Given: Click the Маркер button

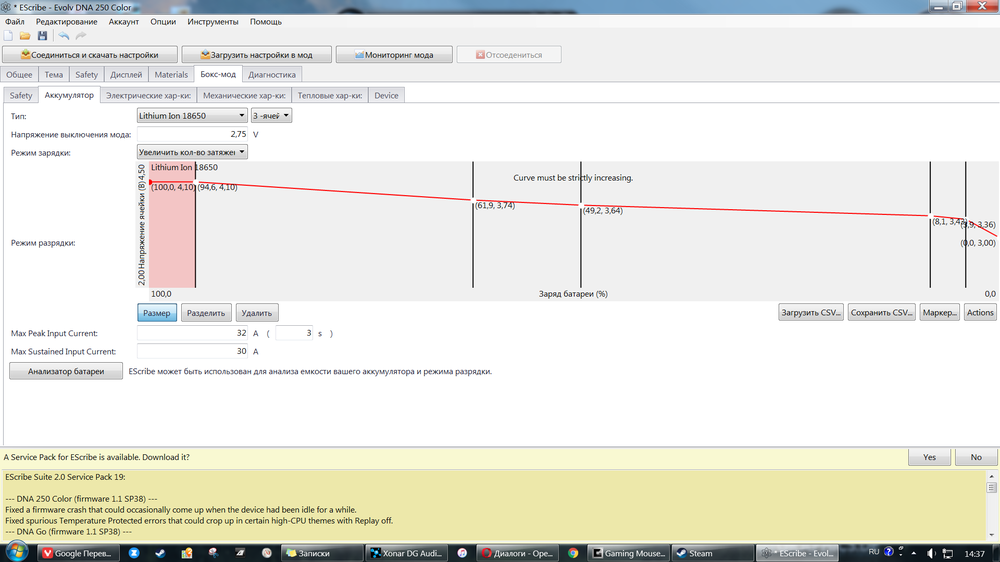Looking at the screenshot, I should click(x=939, y=313).
